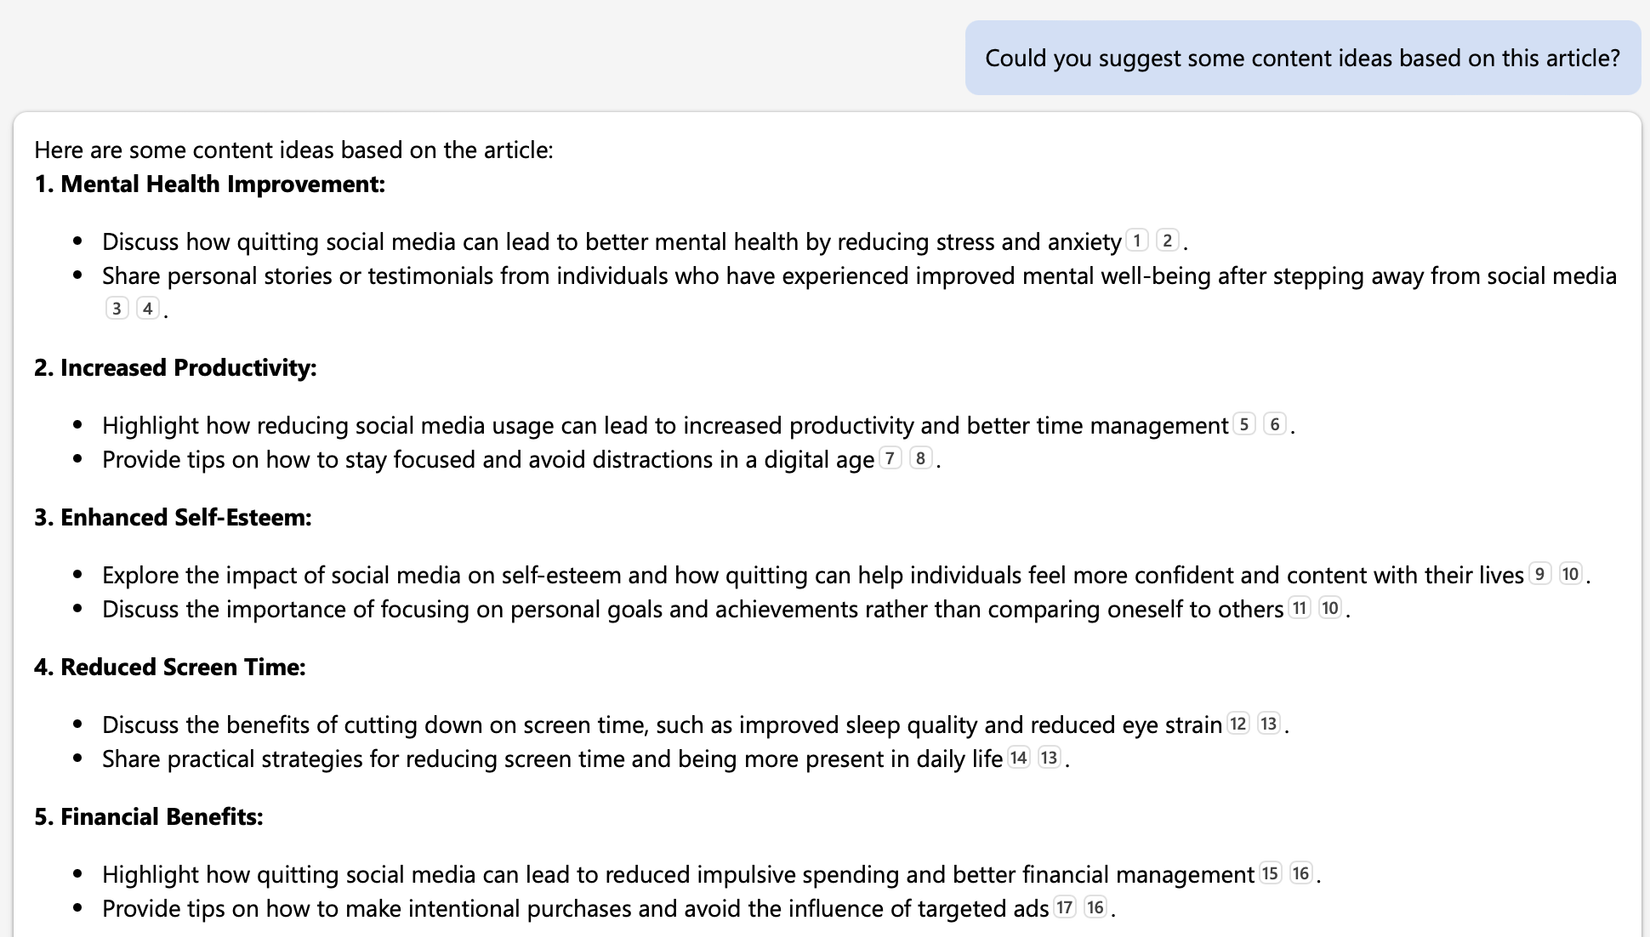Screen dimensions: 1650x937
Task: Open citation 17 after targeted ads
Action: [1065, 908]
